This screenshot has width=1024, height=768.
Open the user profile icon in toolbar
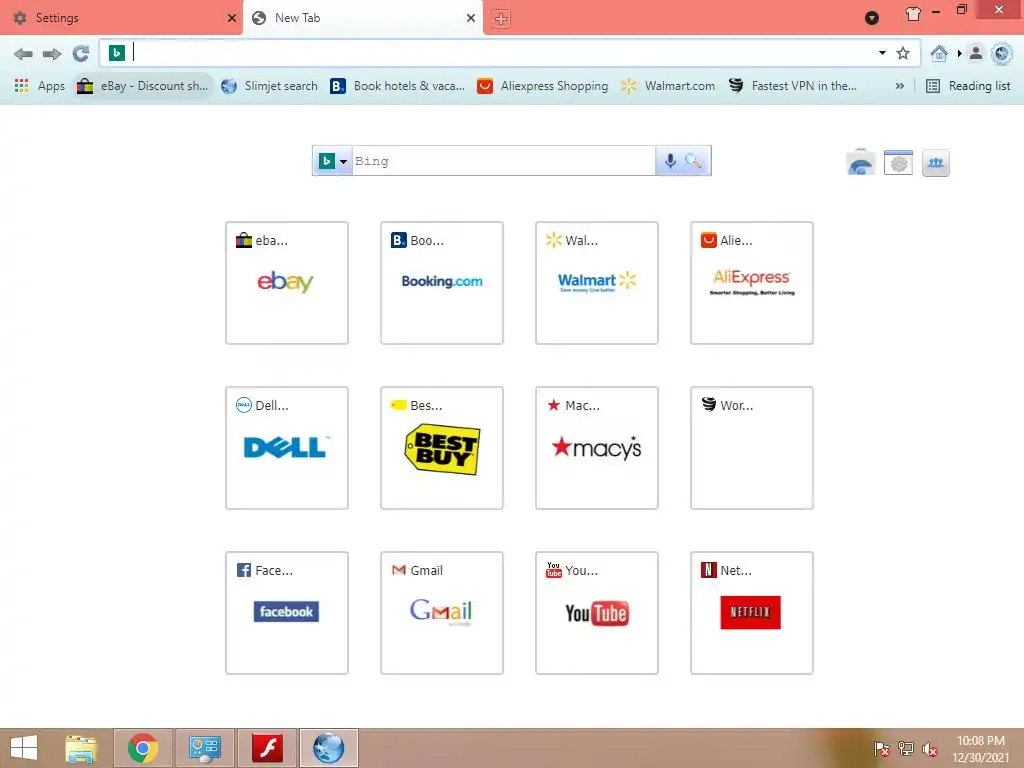coord(976,53)
